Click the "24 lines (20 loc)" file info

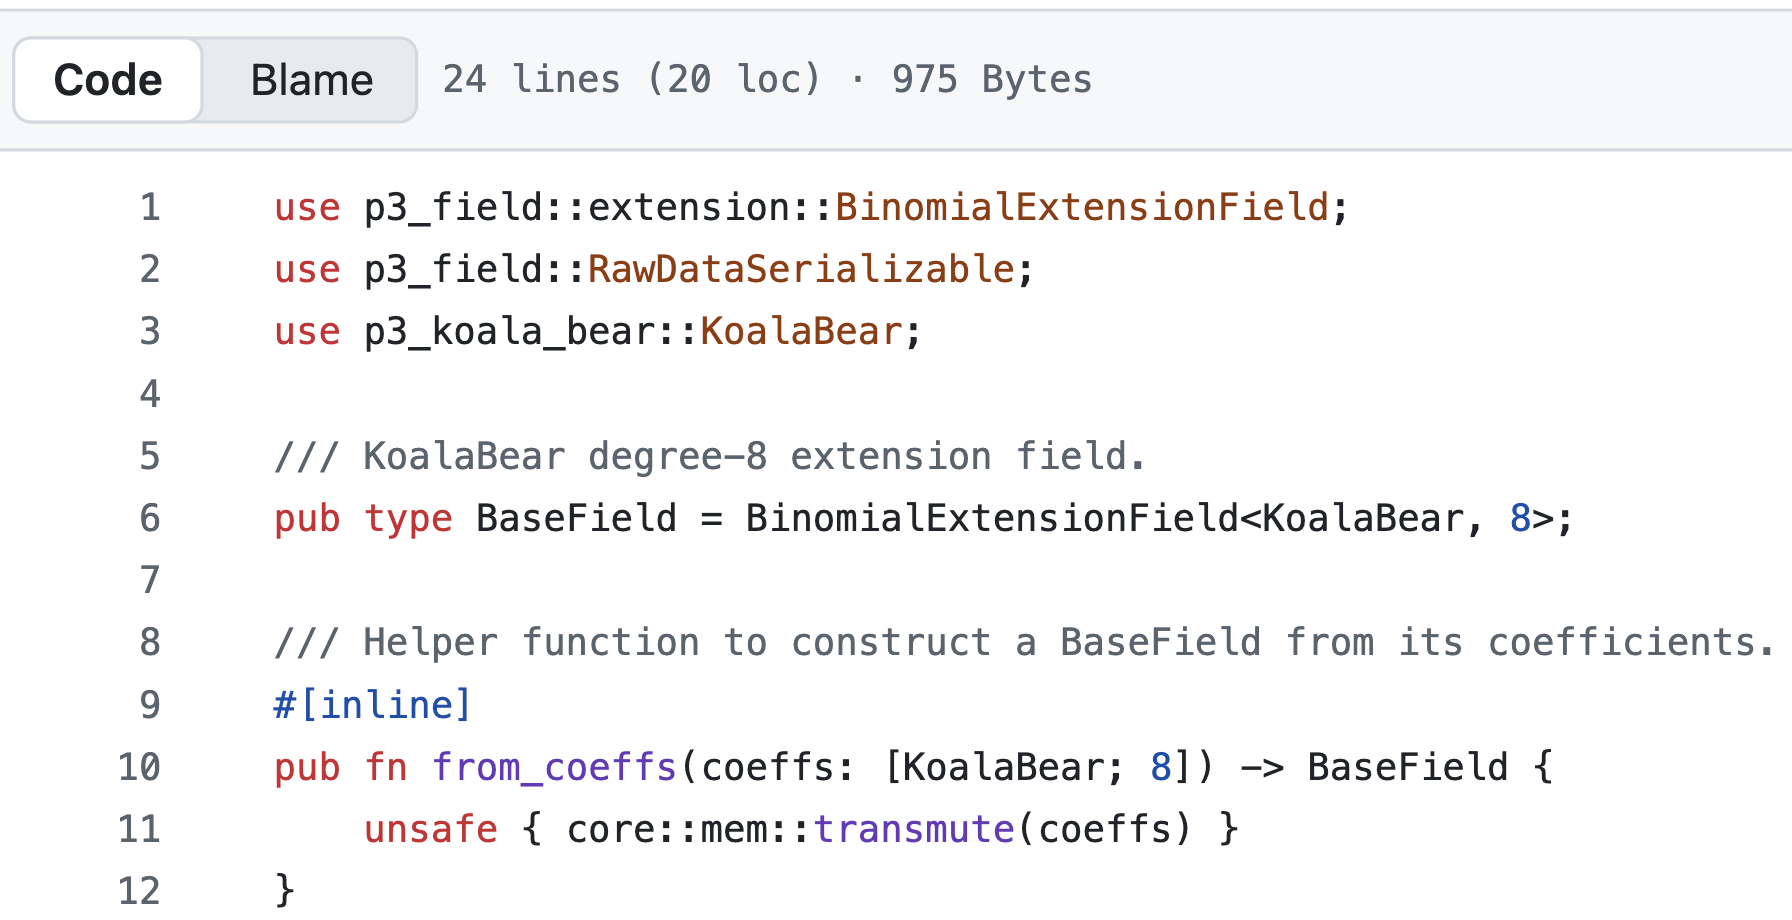[632, 80]
